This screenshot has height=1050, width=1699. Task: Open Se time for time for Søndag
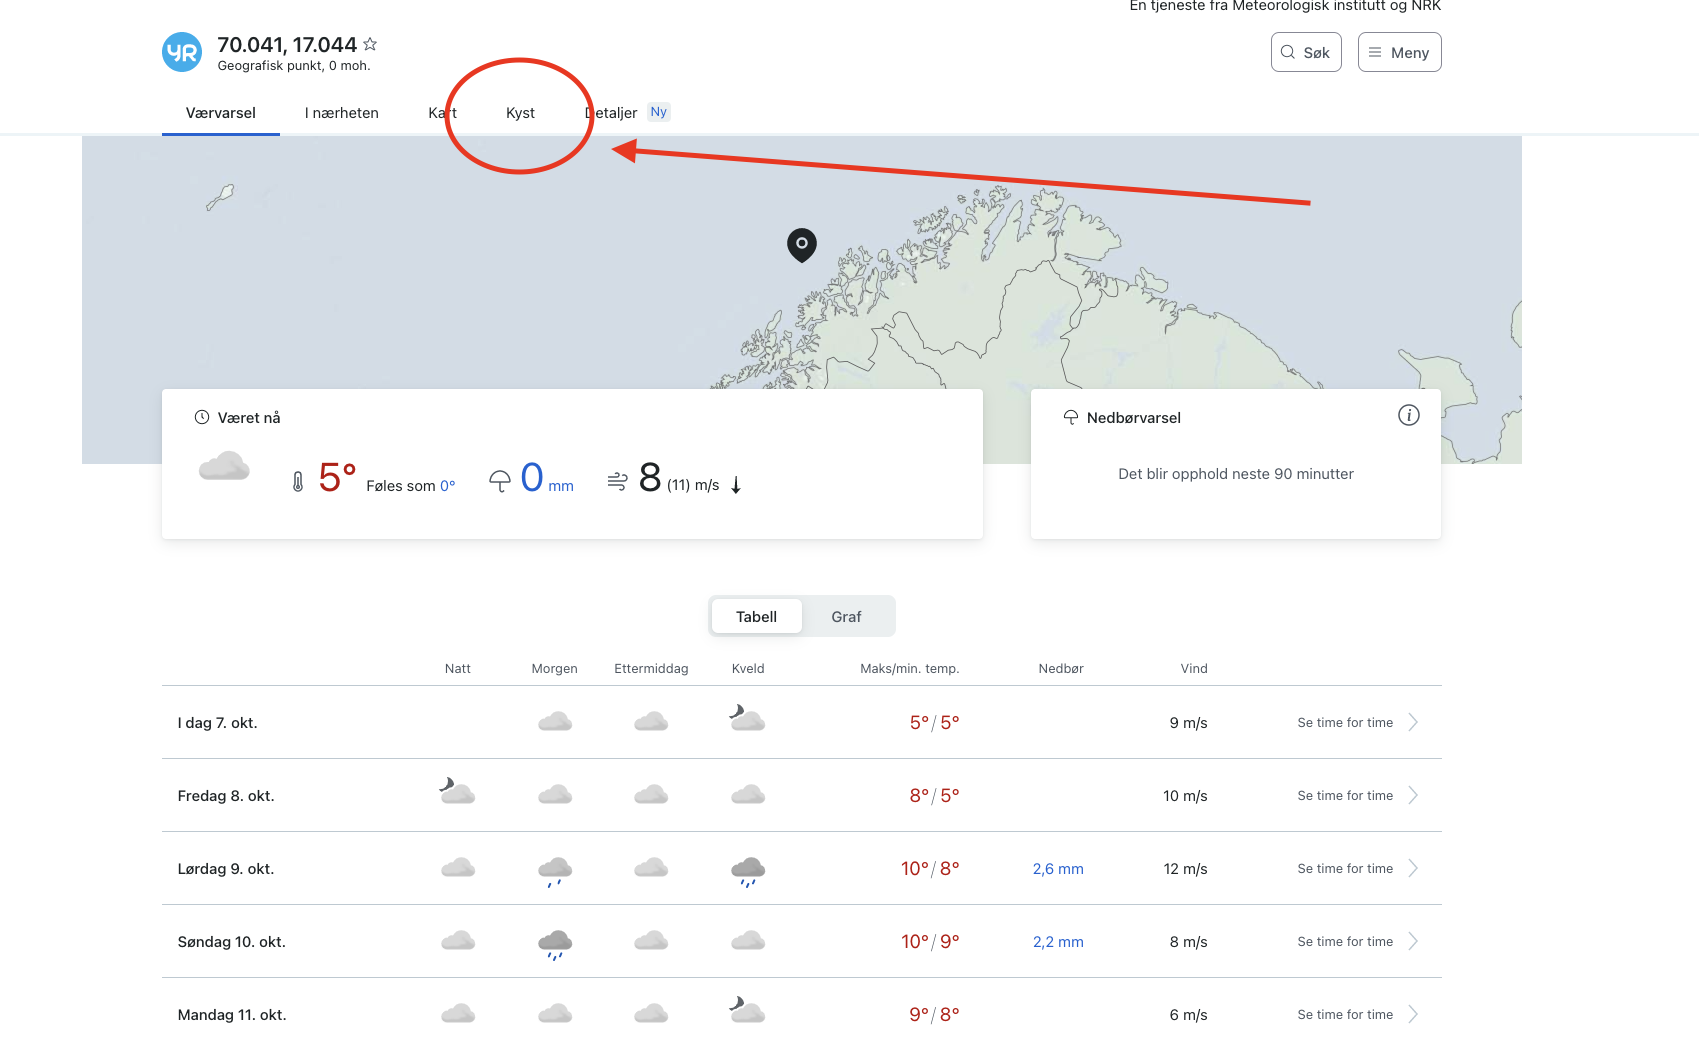tap(1357, 942)
